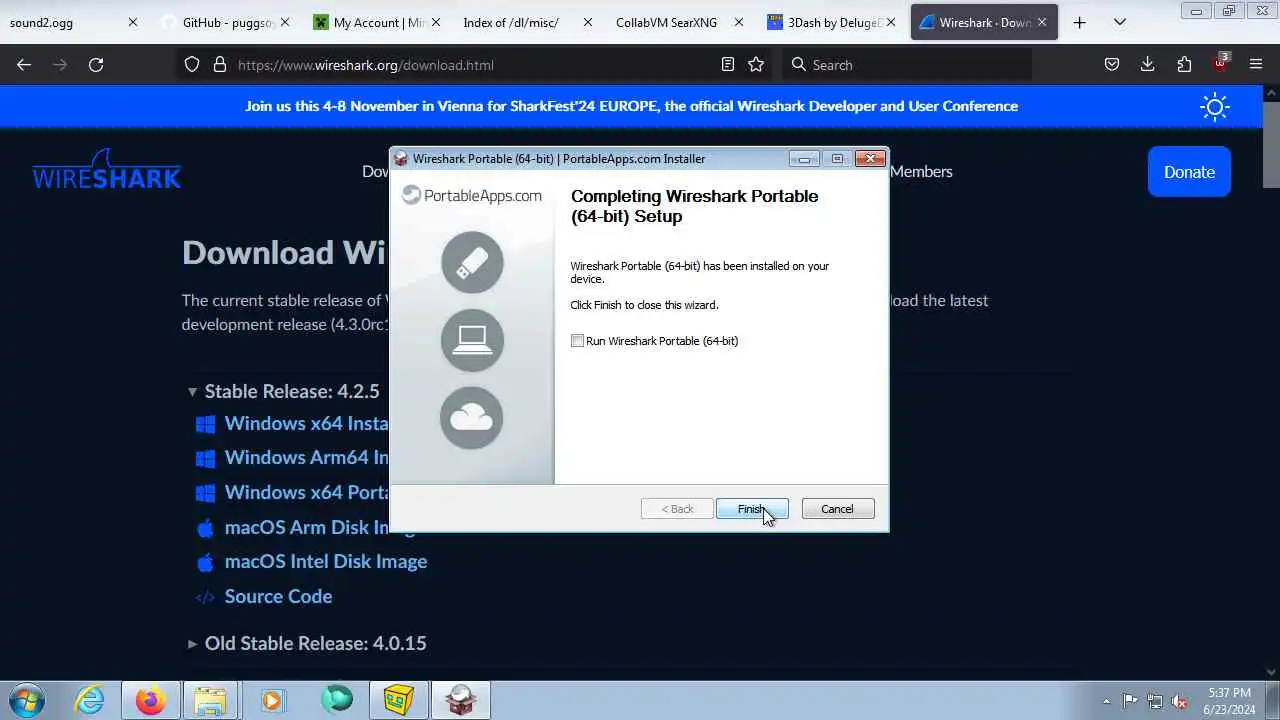Click the Windows logo beside Windows x64 Installer
This screenshot has height=720, width=1280.
pyautogui.click(x=205, y=424)
